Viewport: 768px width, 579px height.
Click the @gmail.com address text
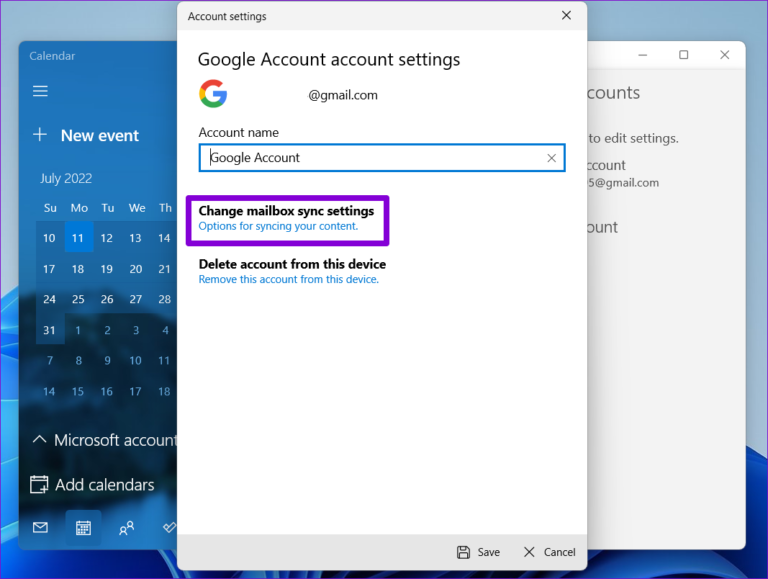point(343,95)
